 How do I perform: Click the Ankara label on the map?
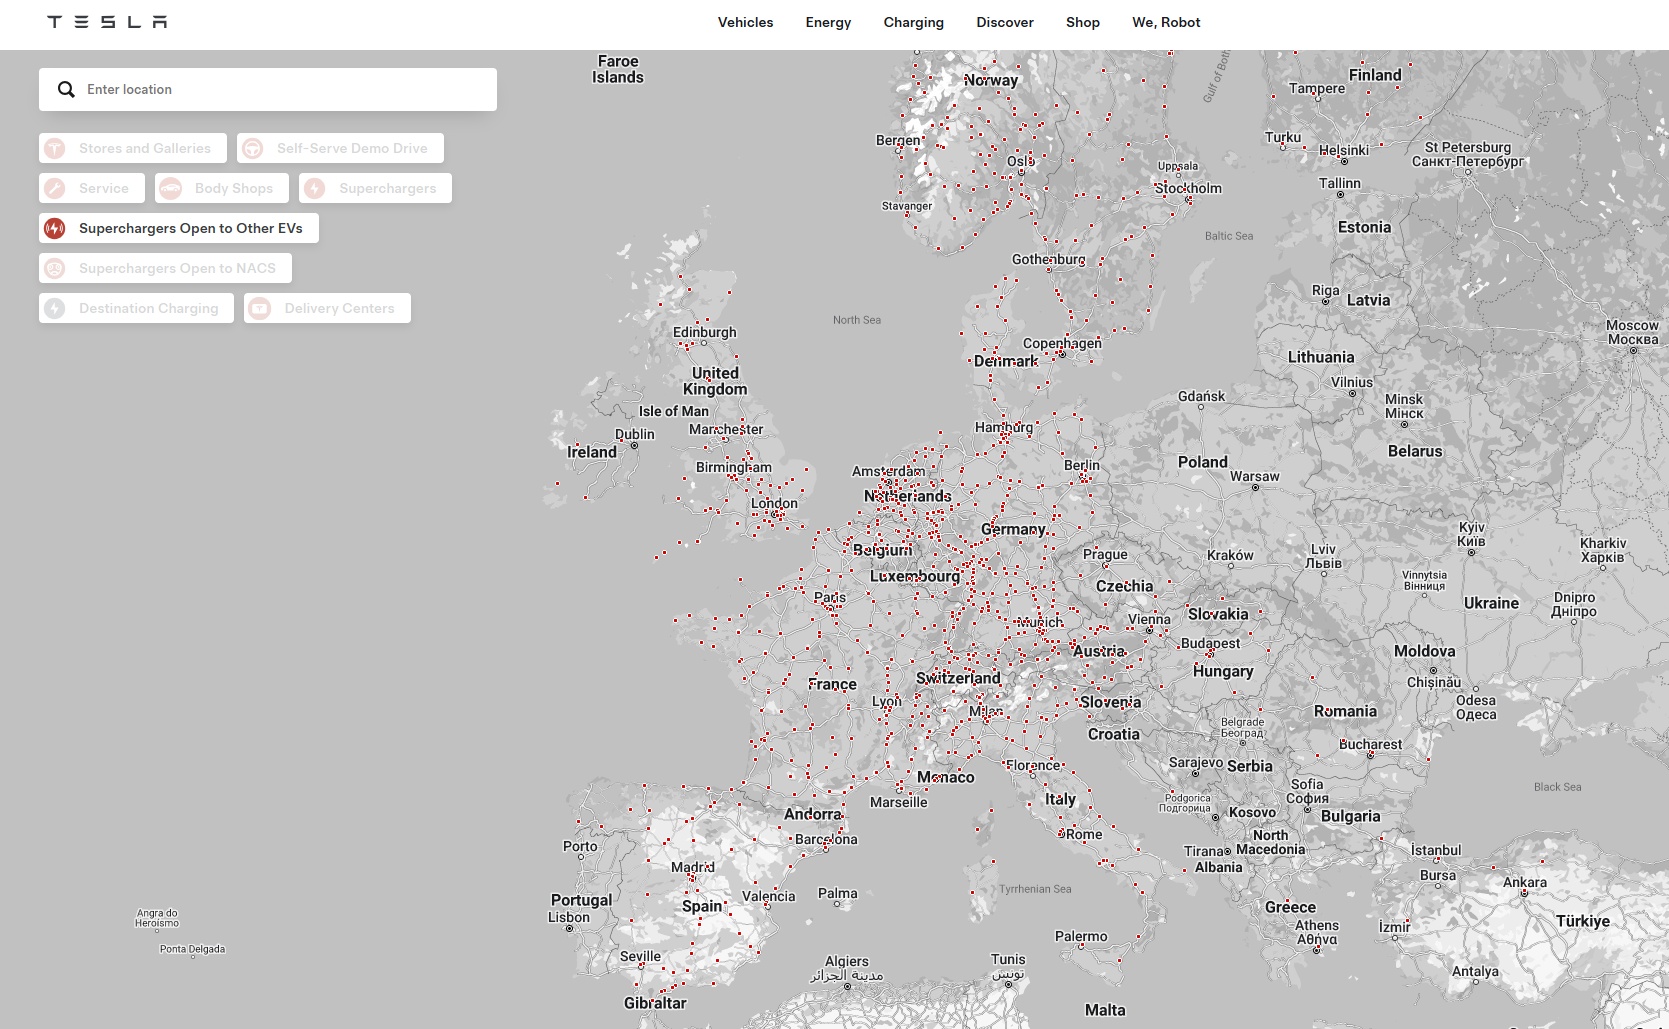(x=1525, y=882)
